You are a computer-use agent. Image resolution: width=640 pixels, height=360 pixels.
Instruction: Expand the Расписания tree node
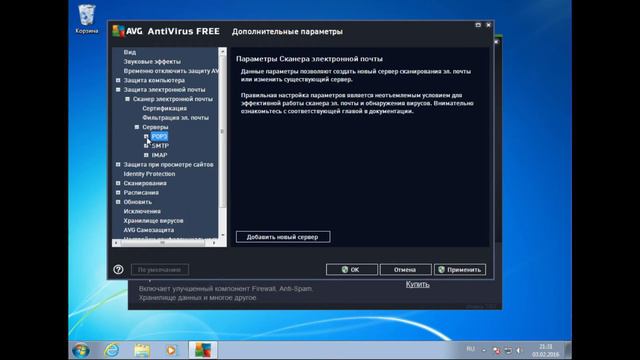(118, 193)
